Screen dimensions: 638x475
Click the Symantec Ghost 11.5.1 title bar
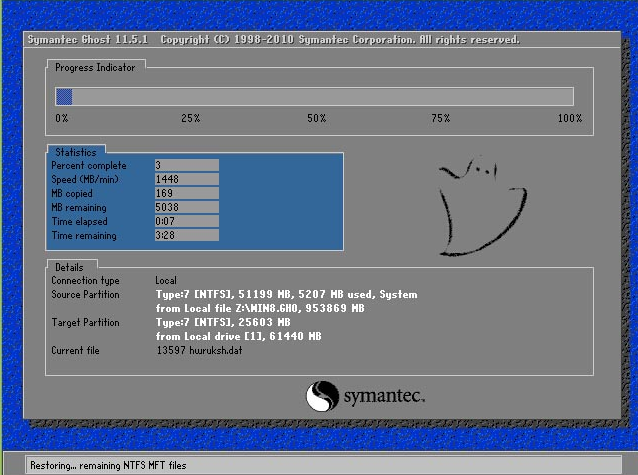(322, 39)
